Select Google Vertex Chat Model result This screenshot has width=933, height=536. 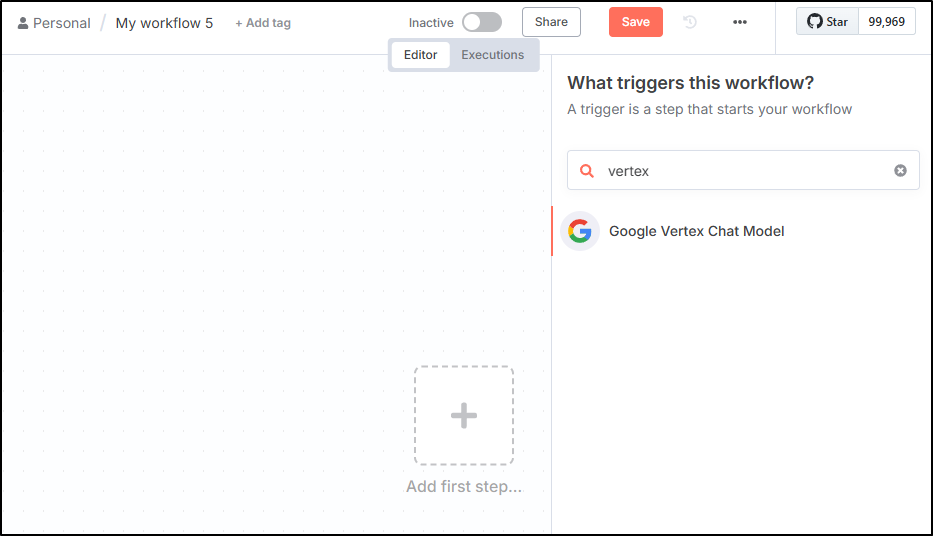click(742, 231)
